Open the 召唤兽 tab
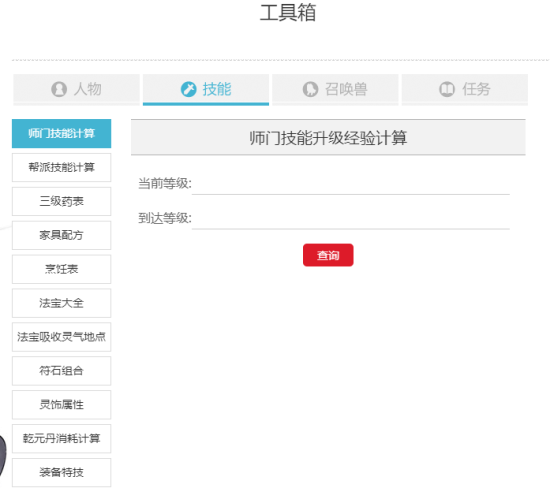The height and width of the screenshot is (488, 550). (x=335, y=89)
